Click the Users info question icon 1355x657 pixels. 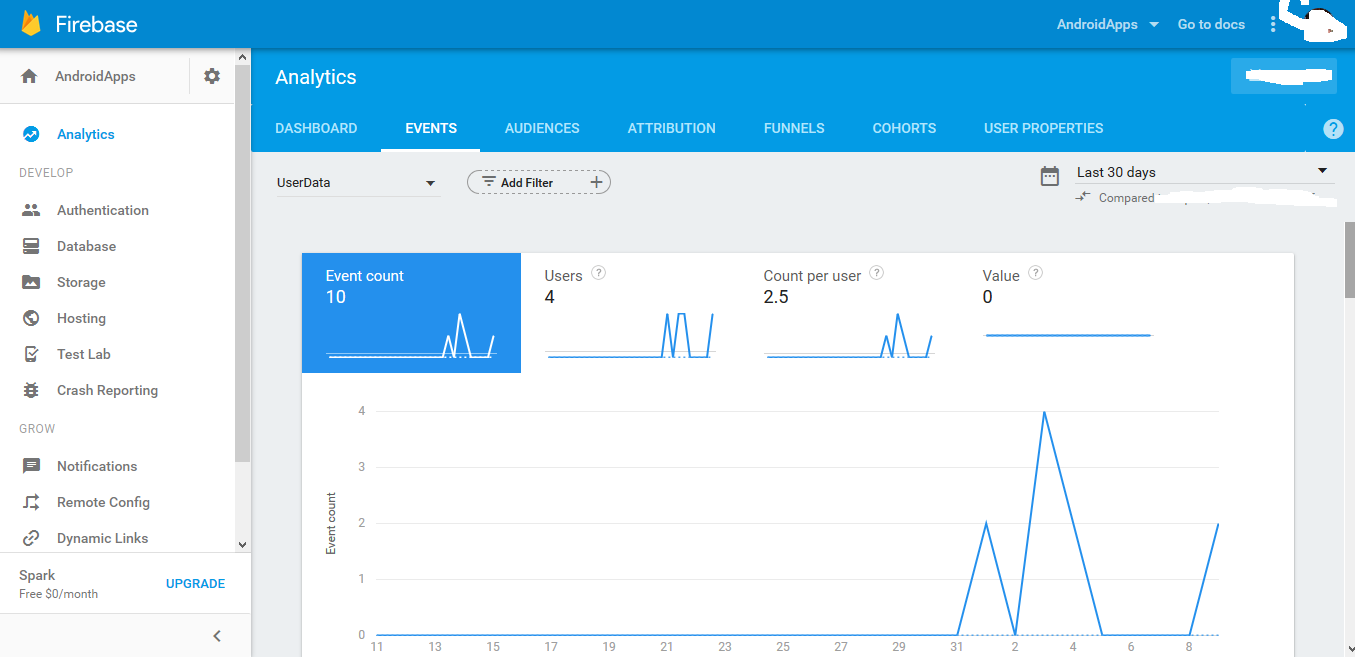599,272
